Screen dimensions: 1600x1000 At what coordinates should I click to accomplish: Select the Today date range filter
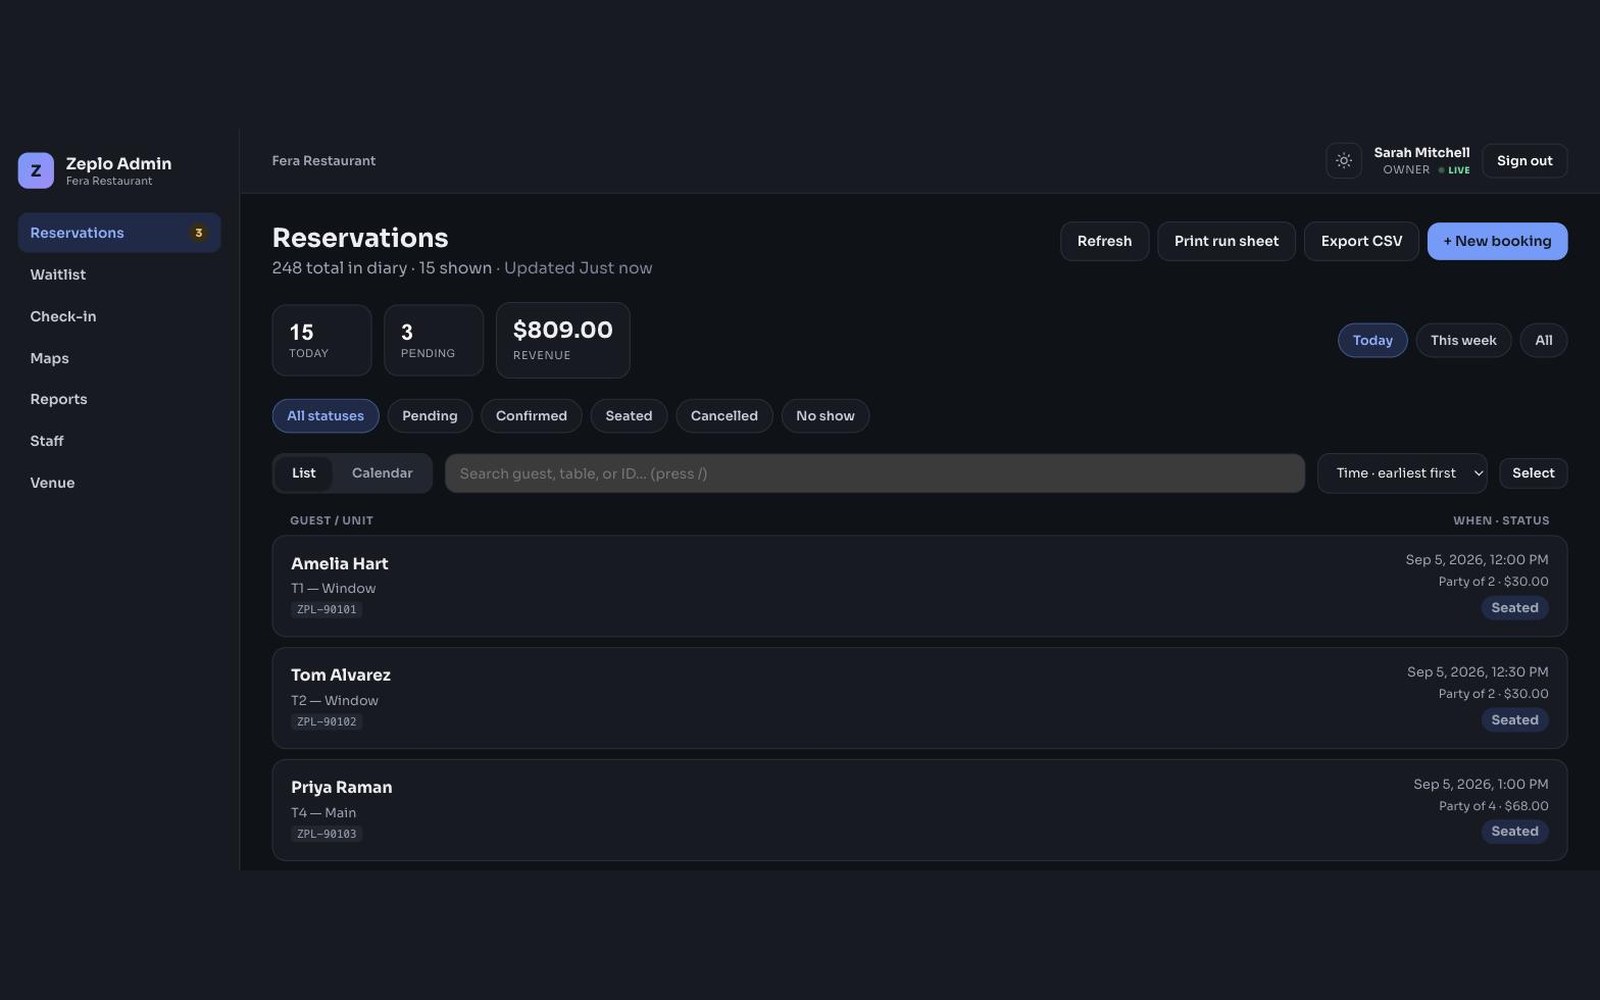pyautogui.click(x=1372, y=341)
